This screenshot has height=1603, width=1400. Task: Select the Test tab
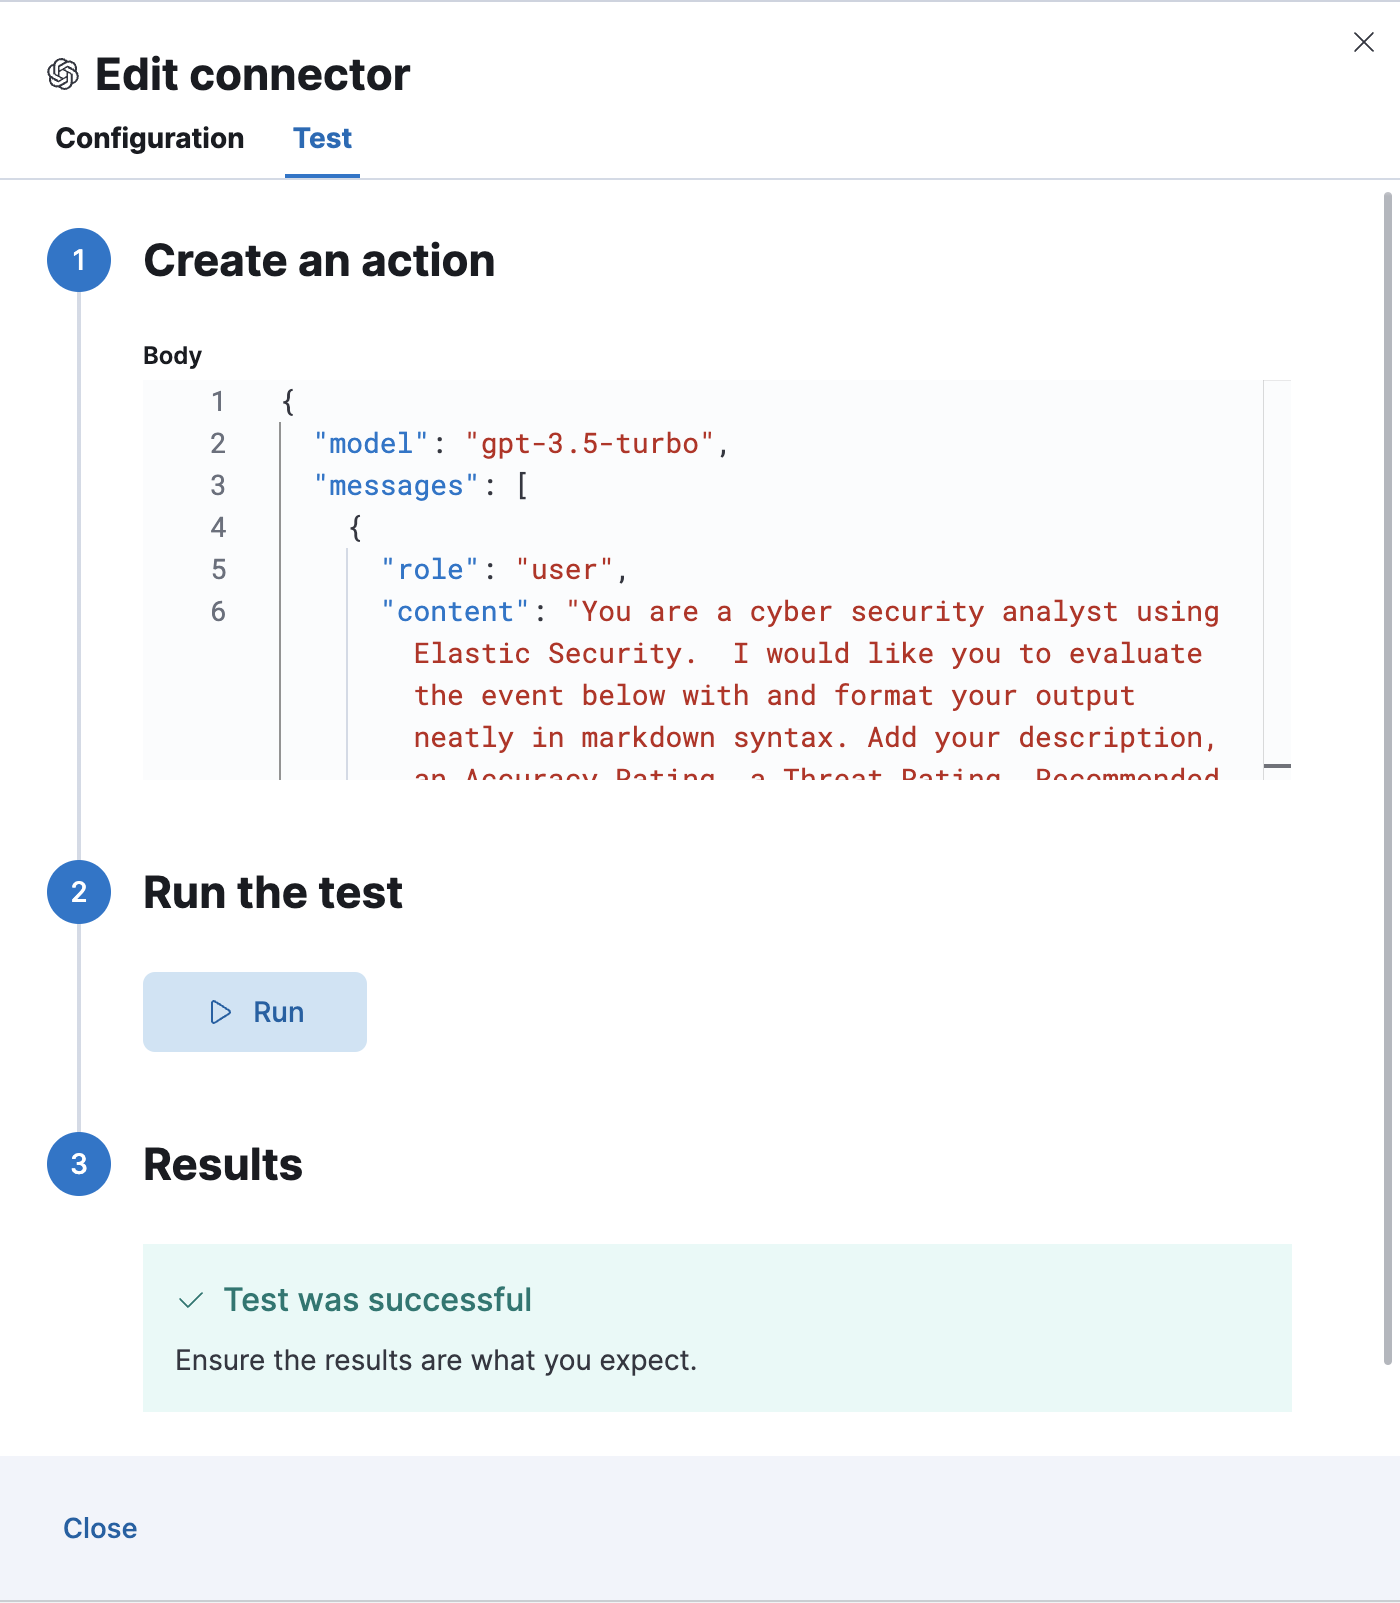321,138
